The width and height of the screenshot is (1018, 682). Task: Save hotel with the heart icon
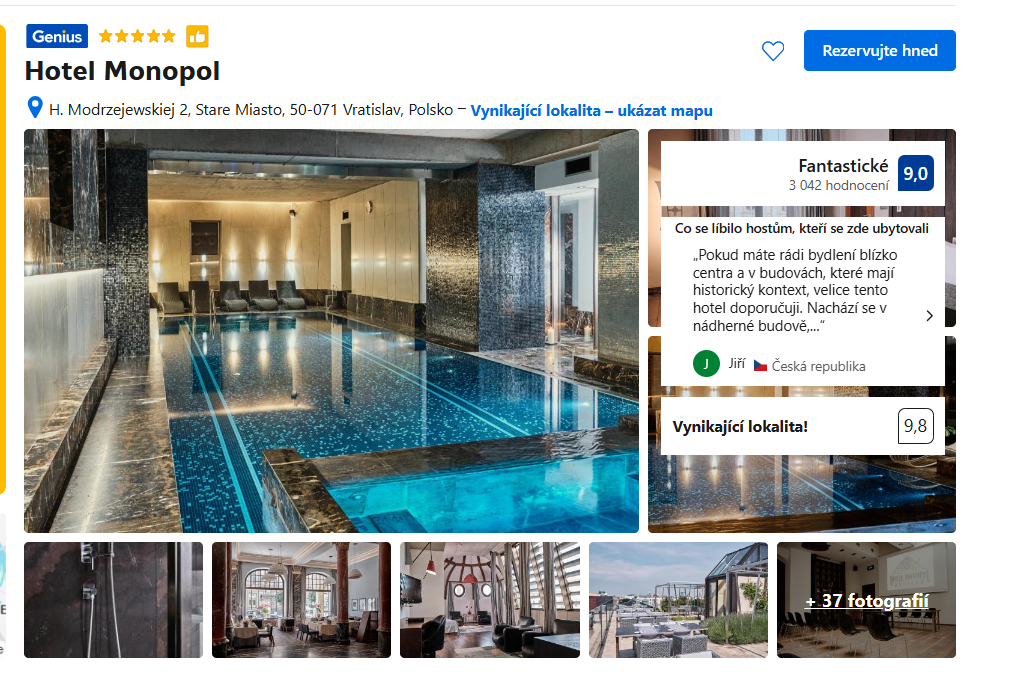tap(773, 51)
